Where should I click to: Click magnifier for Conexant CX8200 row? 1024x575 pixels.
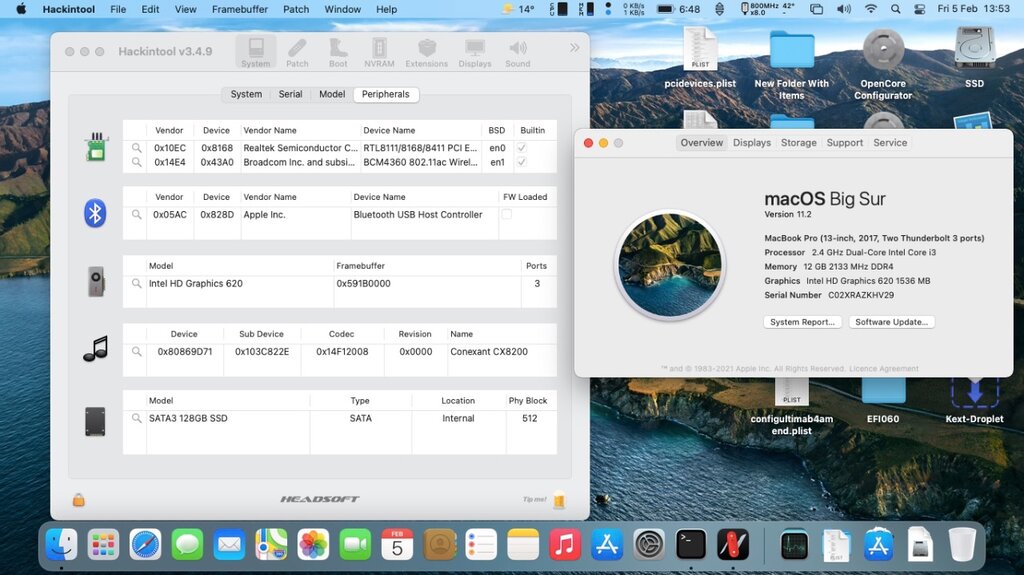(136, 352)
